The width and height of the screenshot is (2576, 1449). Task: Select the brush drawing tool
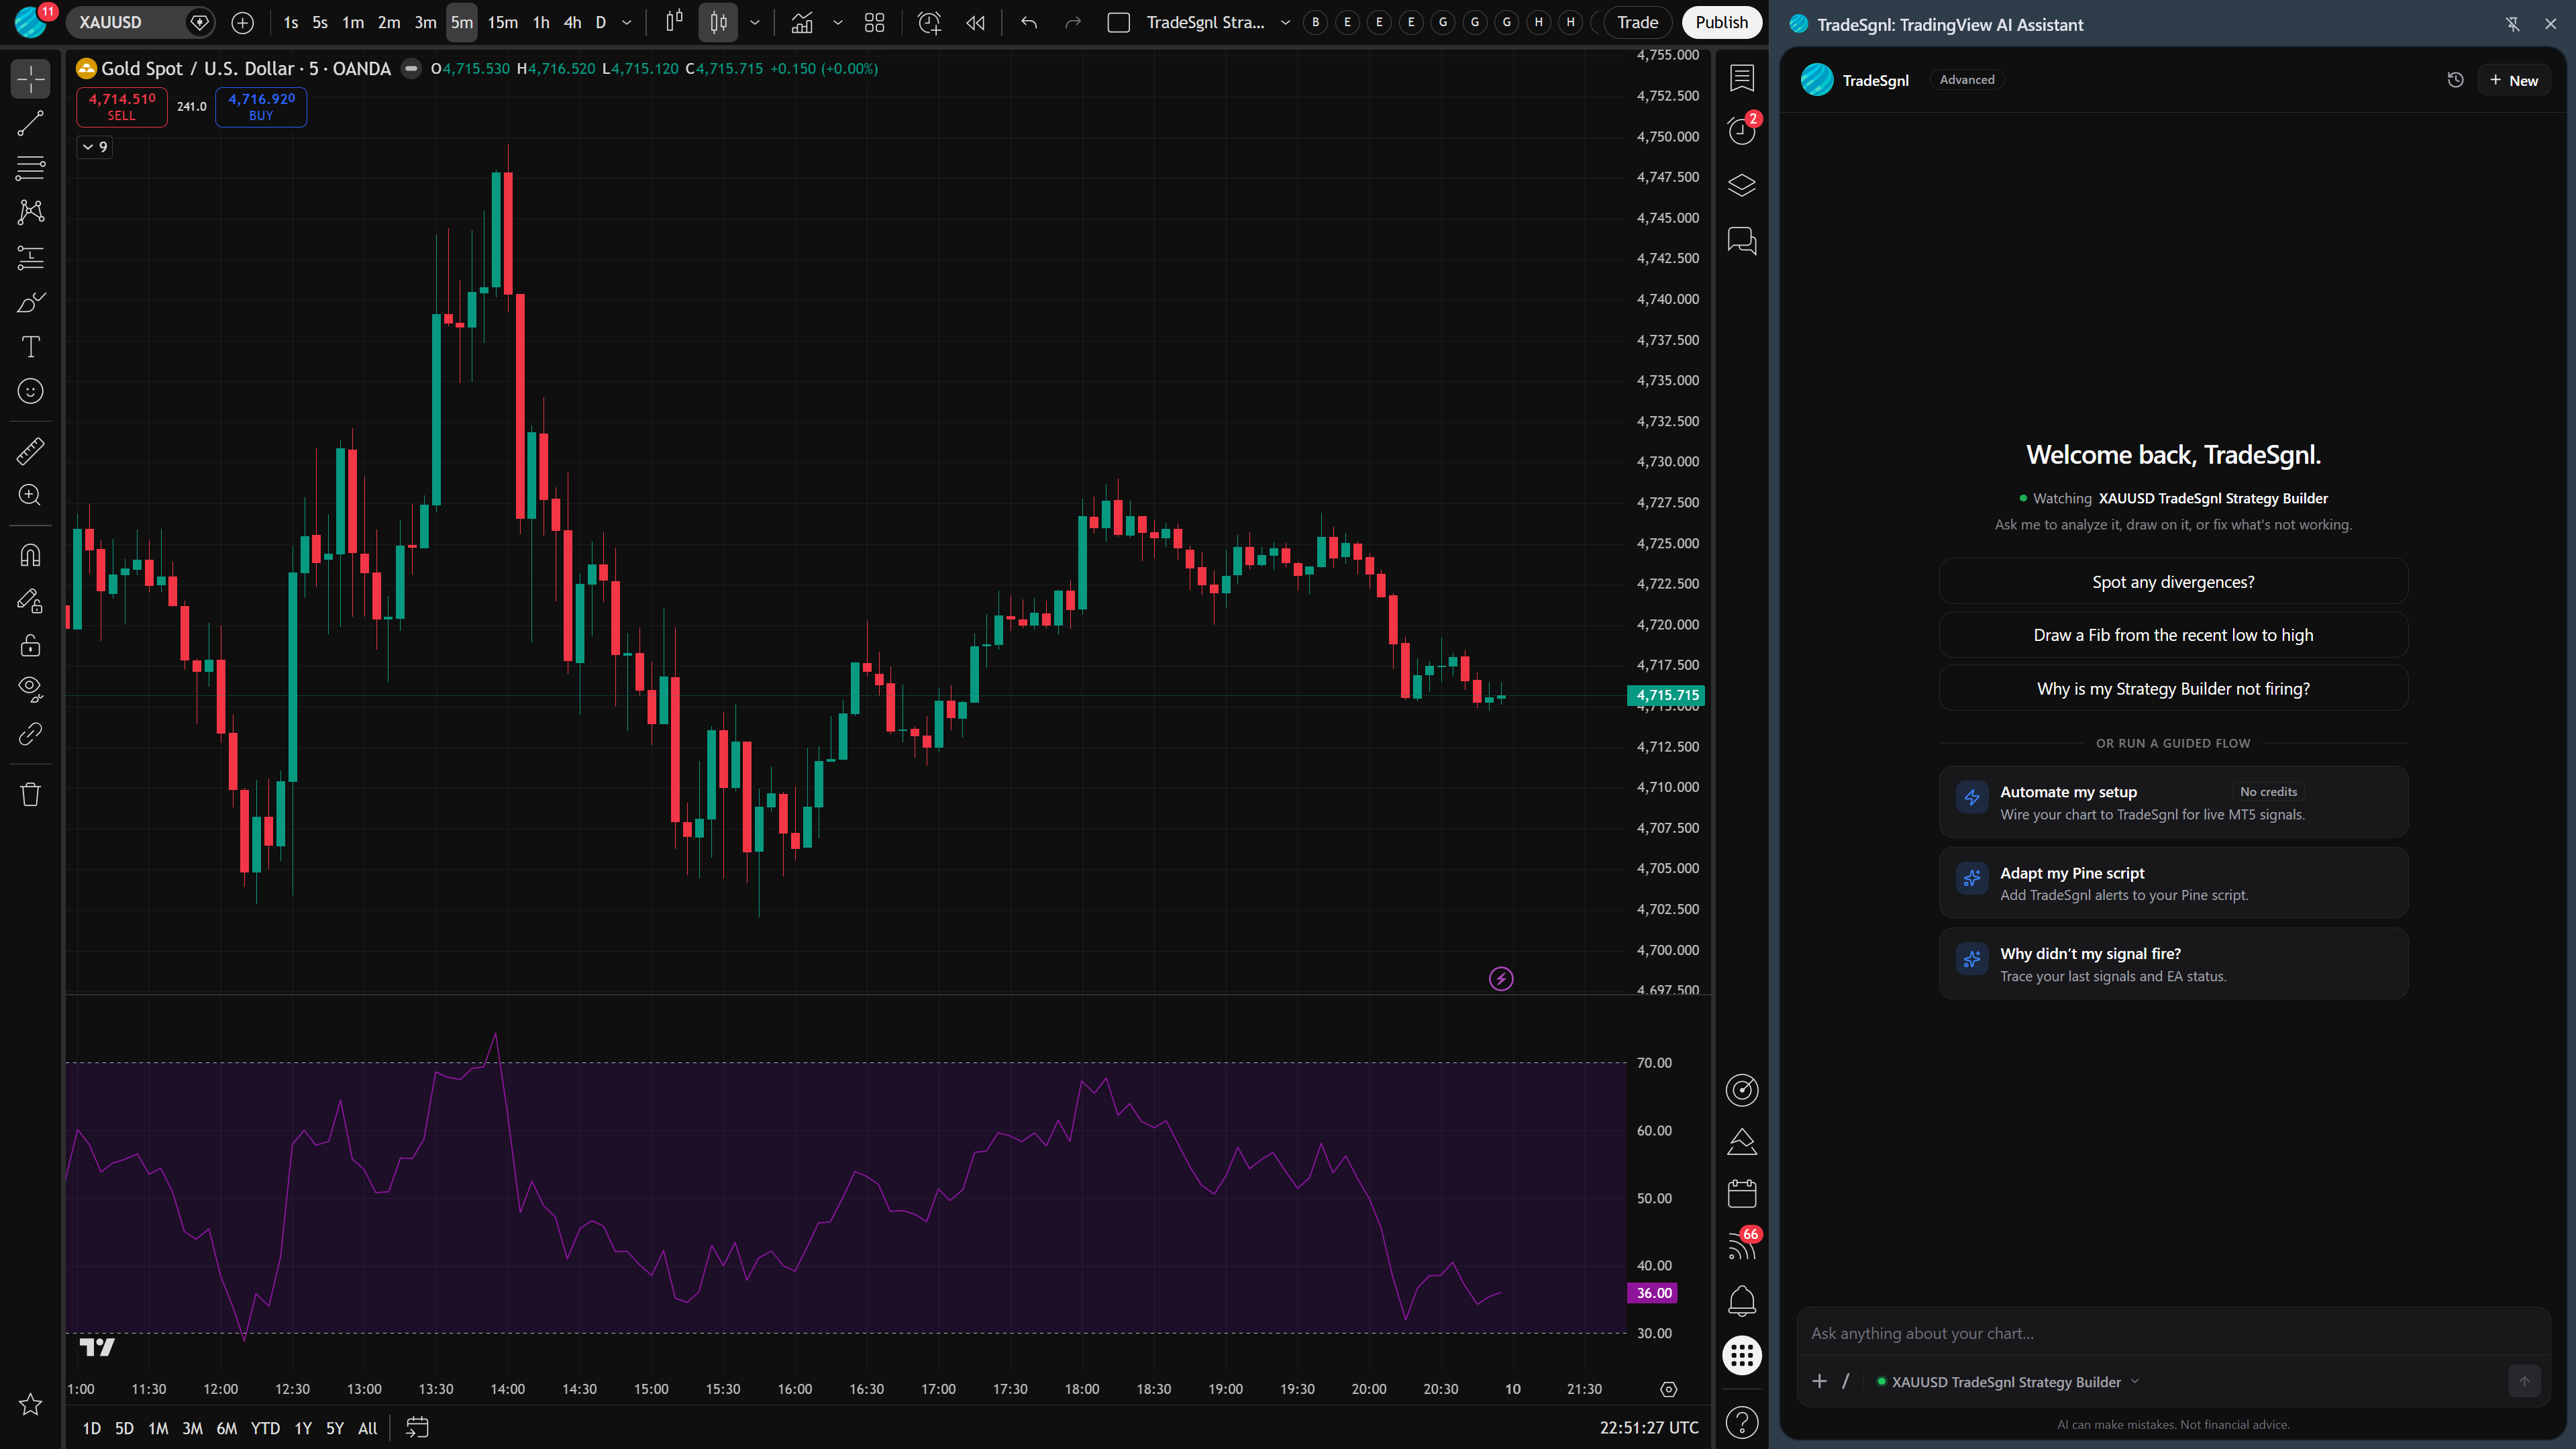click(30, 302)
